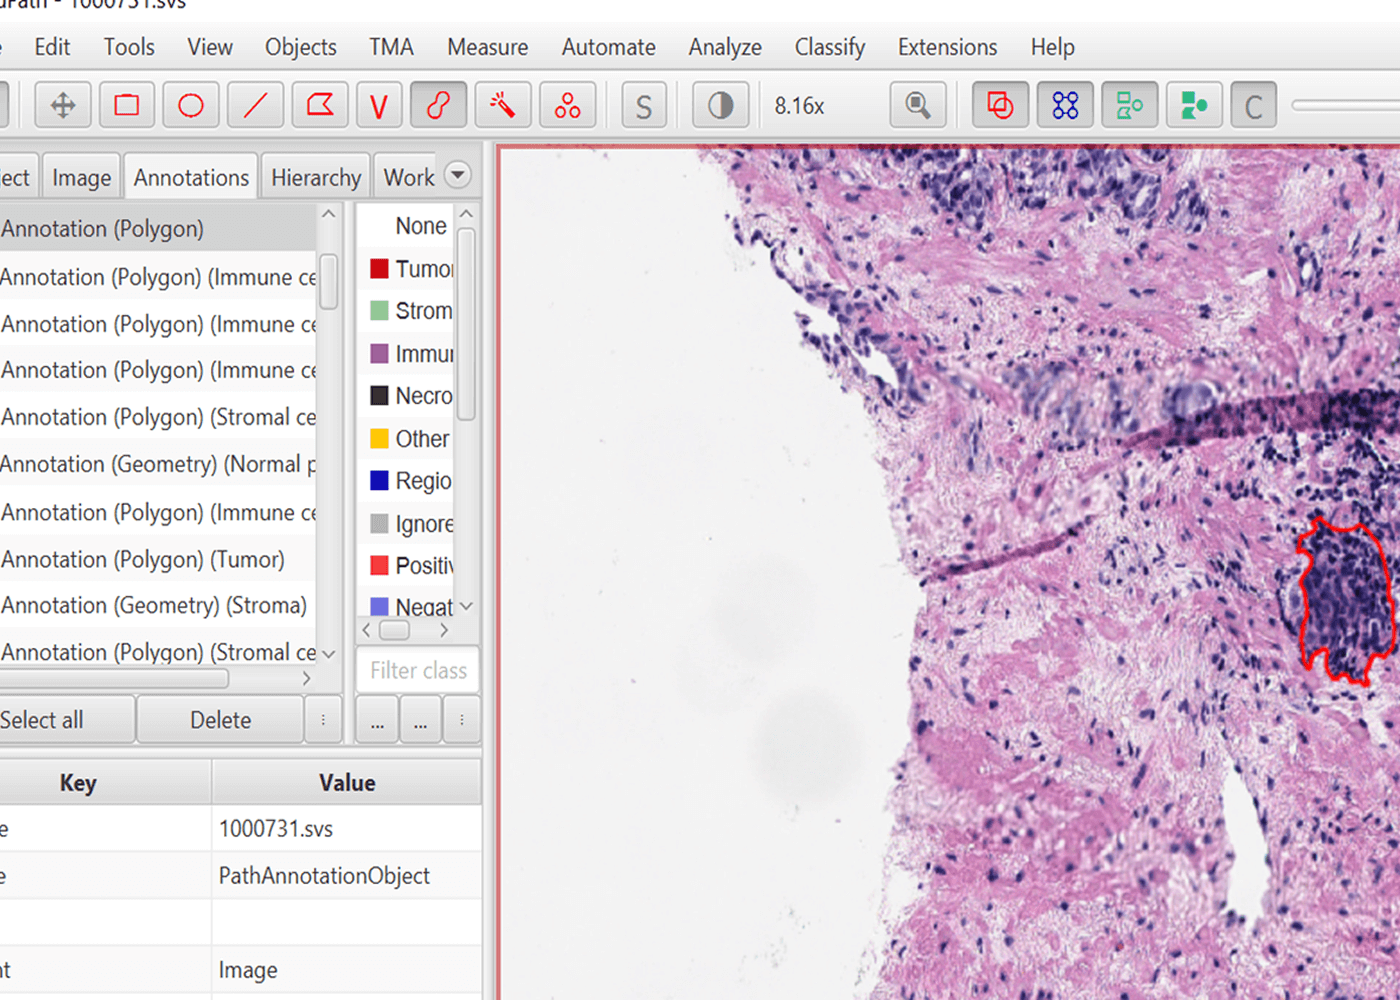Click the Stroma class green color swatch
1400x1000 pixels.
click(x=381, y=310)
